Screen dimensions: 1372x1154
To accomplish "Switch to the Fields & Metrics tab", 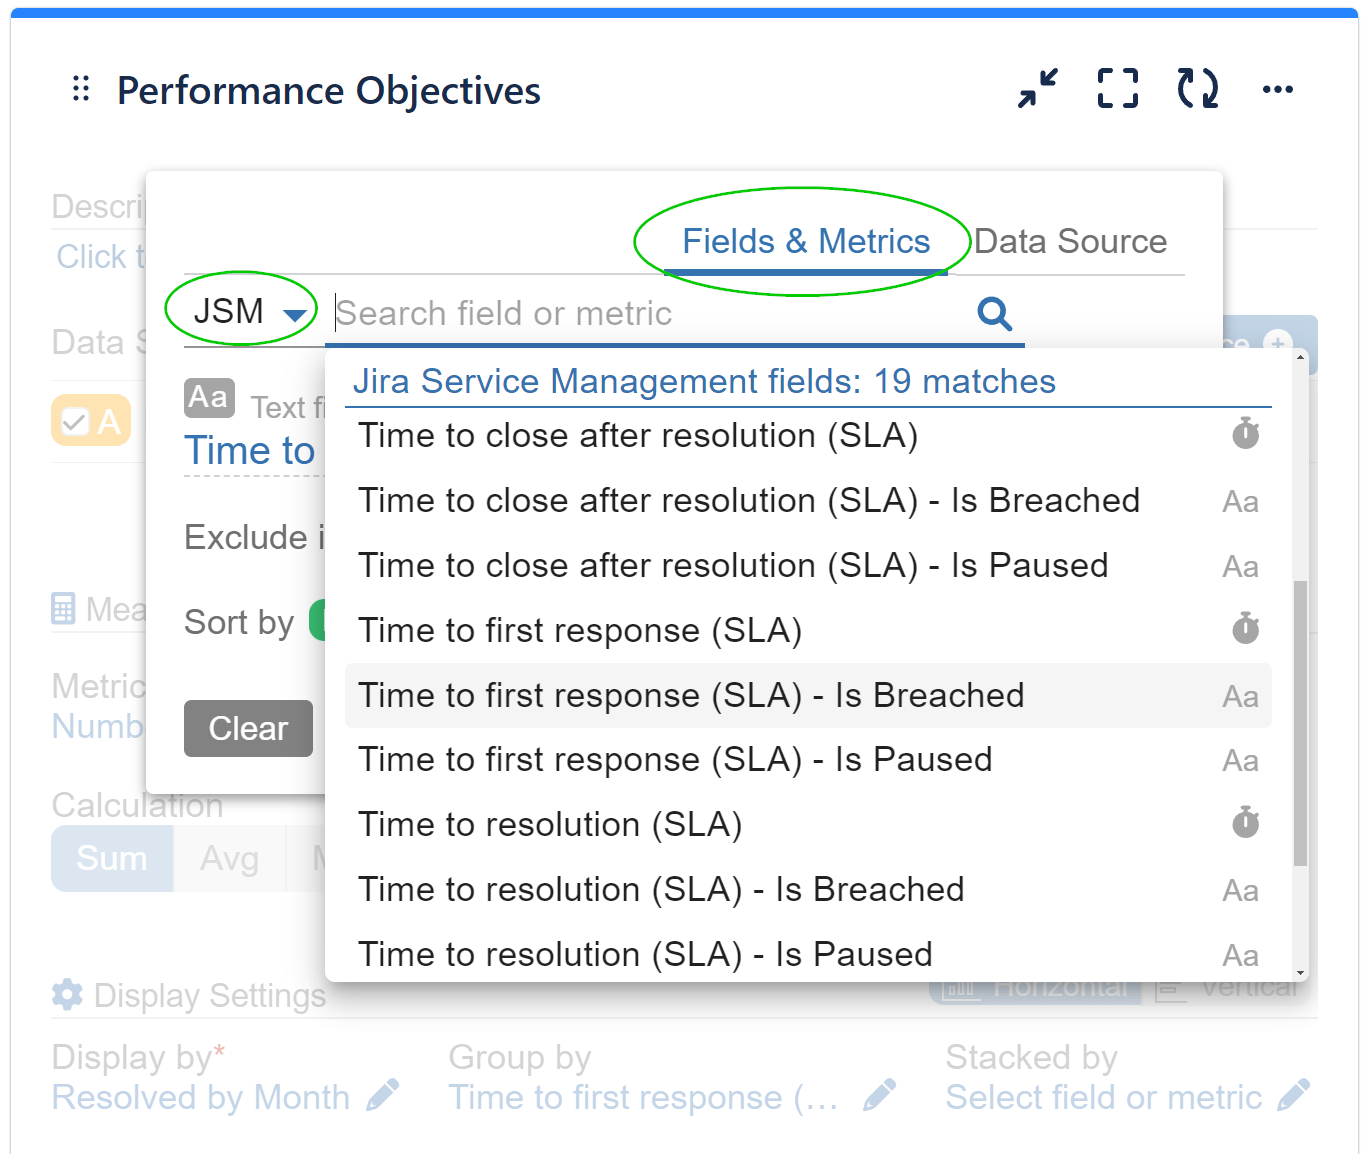I will pyautogui.click(x=805, y=240).
